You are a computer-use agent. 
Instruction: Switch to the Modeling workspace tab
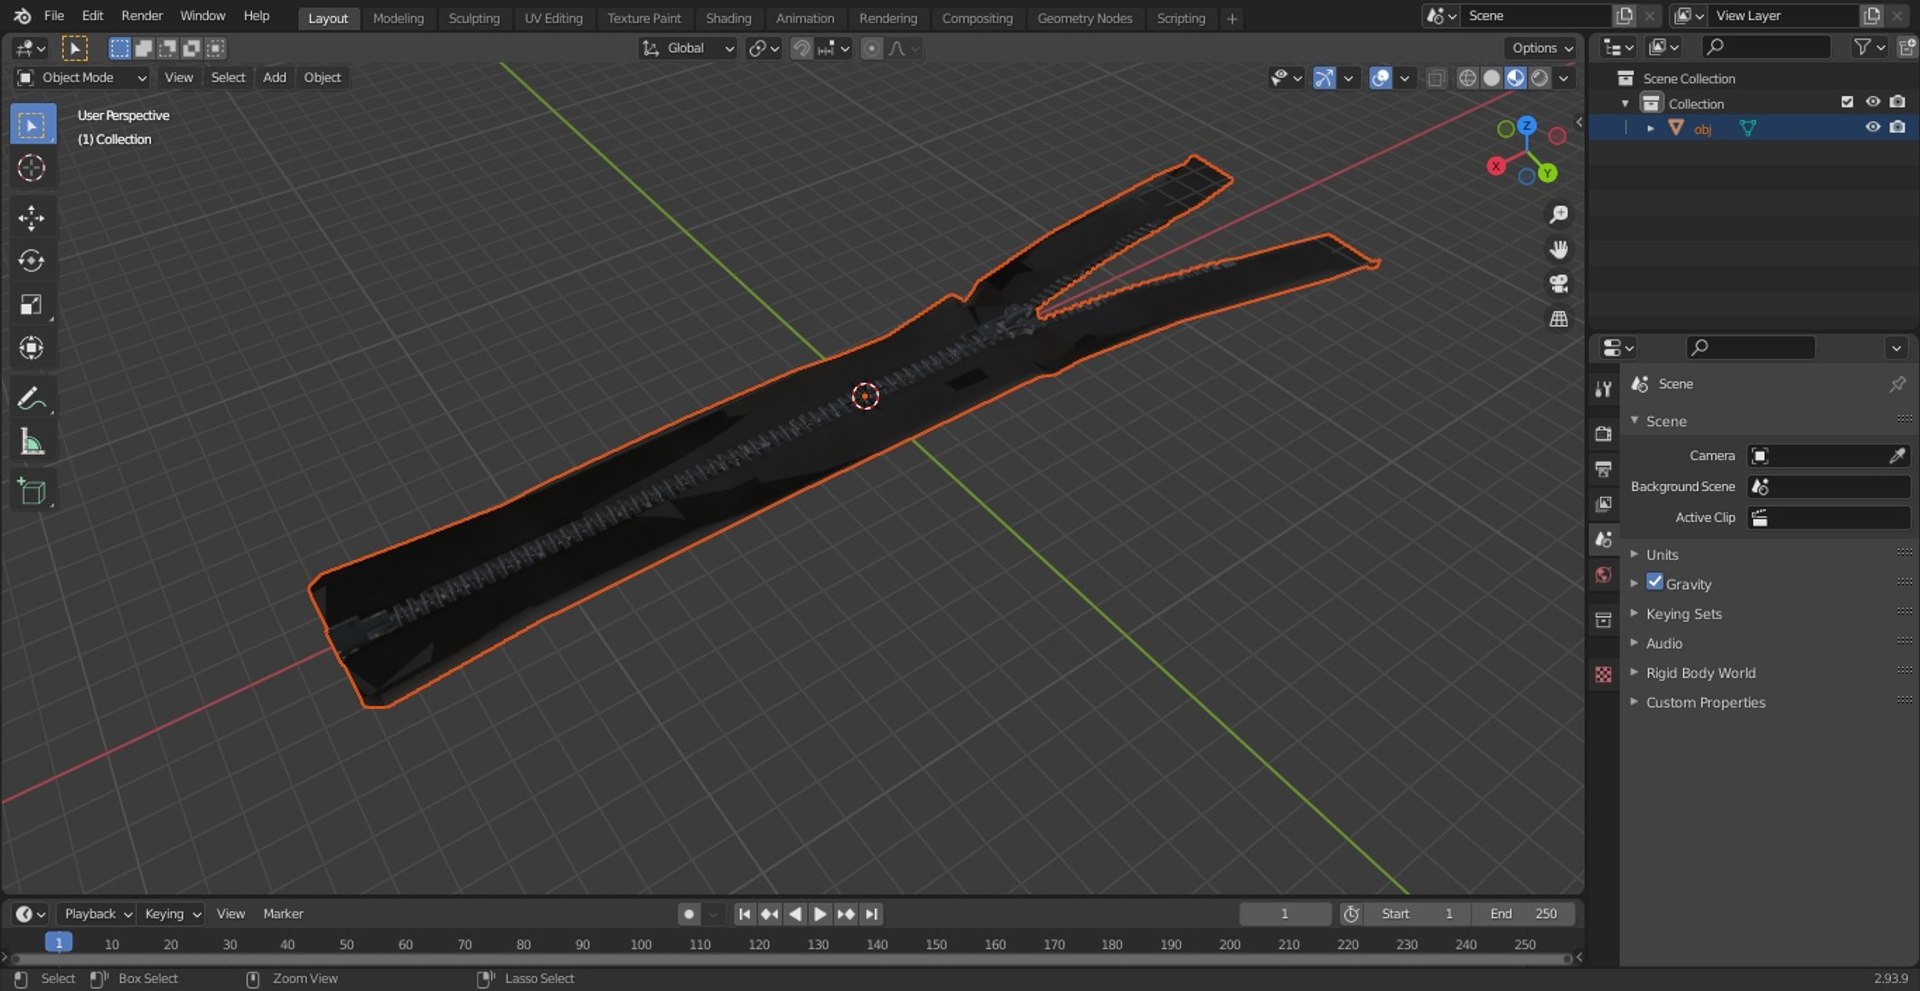click(x=398, y=18)
